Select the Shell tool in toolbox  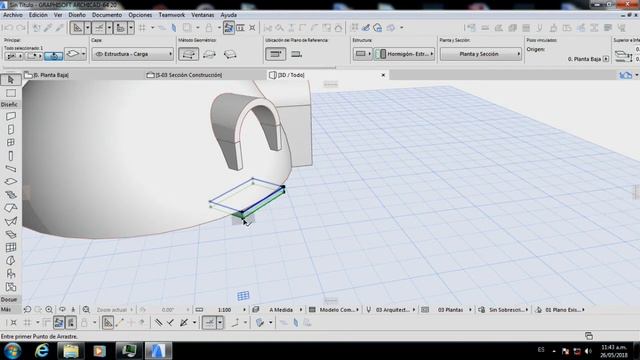[x=11, y=221]
